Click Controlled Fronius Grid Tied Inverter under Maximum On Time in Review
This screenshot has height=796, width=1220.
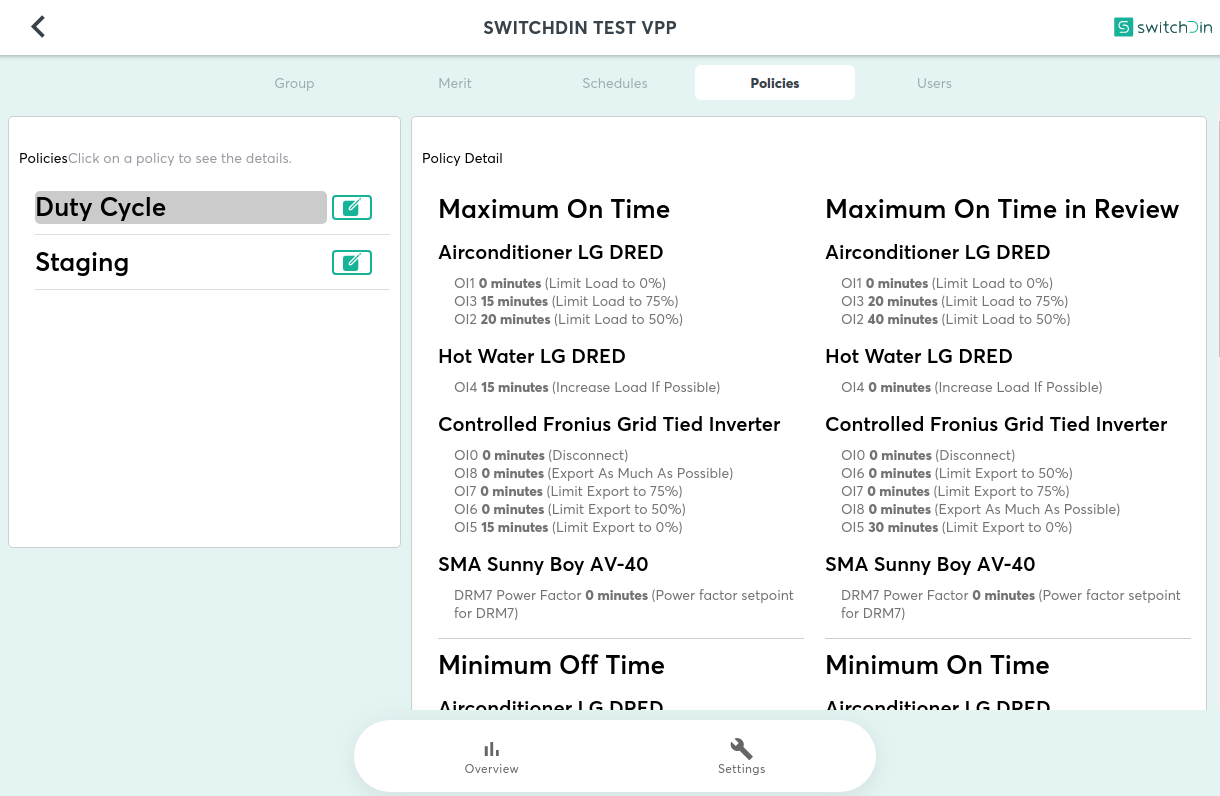(996, 424)
